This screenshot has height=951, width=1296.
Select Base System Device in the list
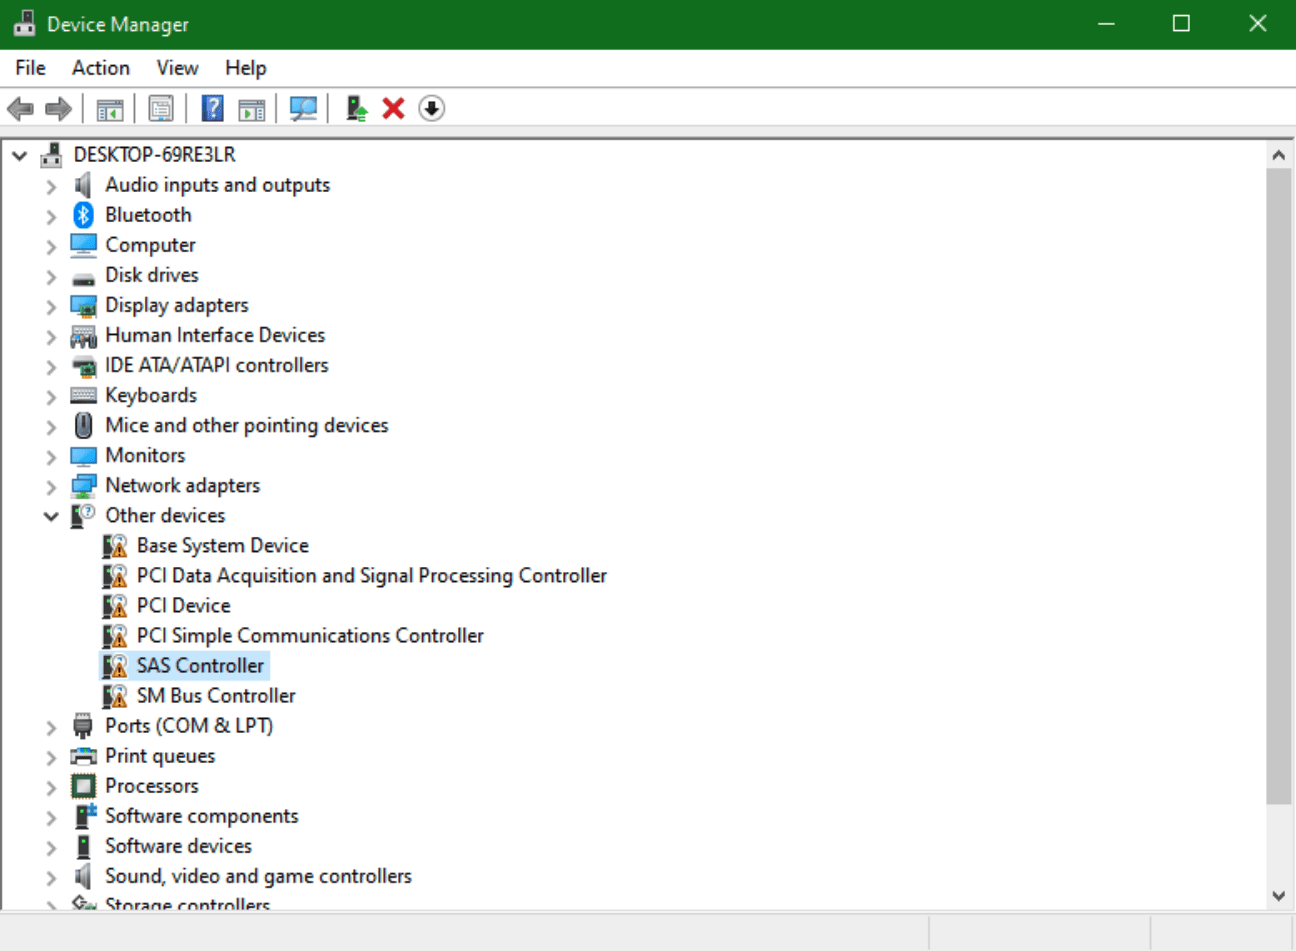pyautogui.click(x=222, y=546)
